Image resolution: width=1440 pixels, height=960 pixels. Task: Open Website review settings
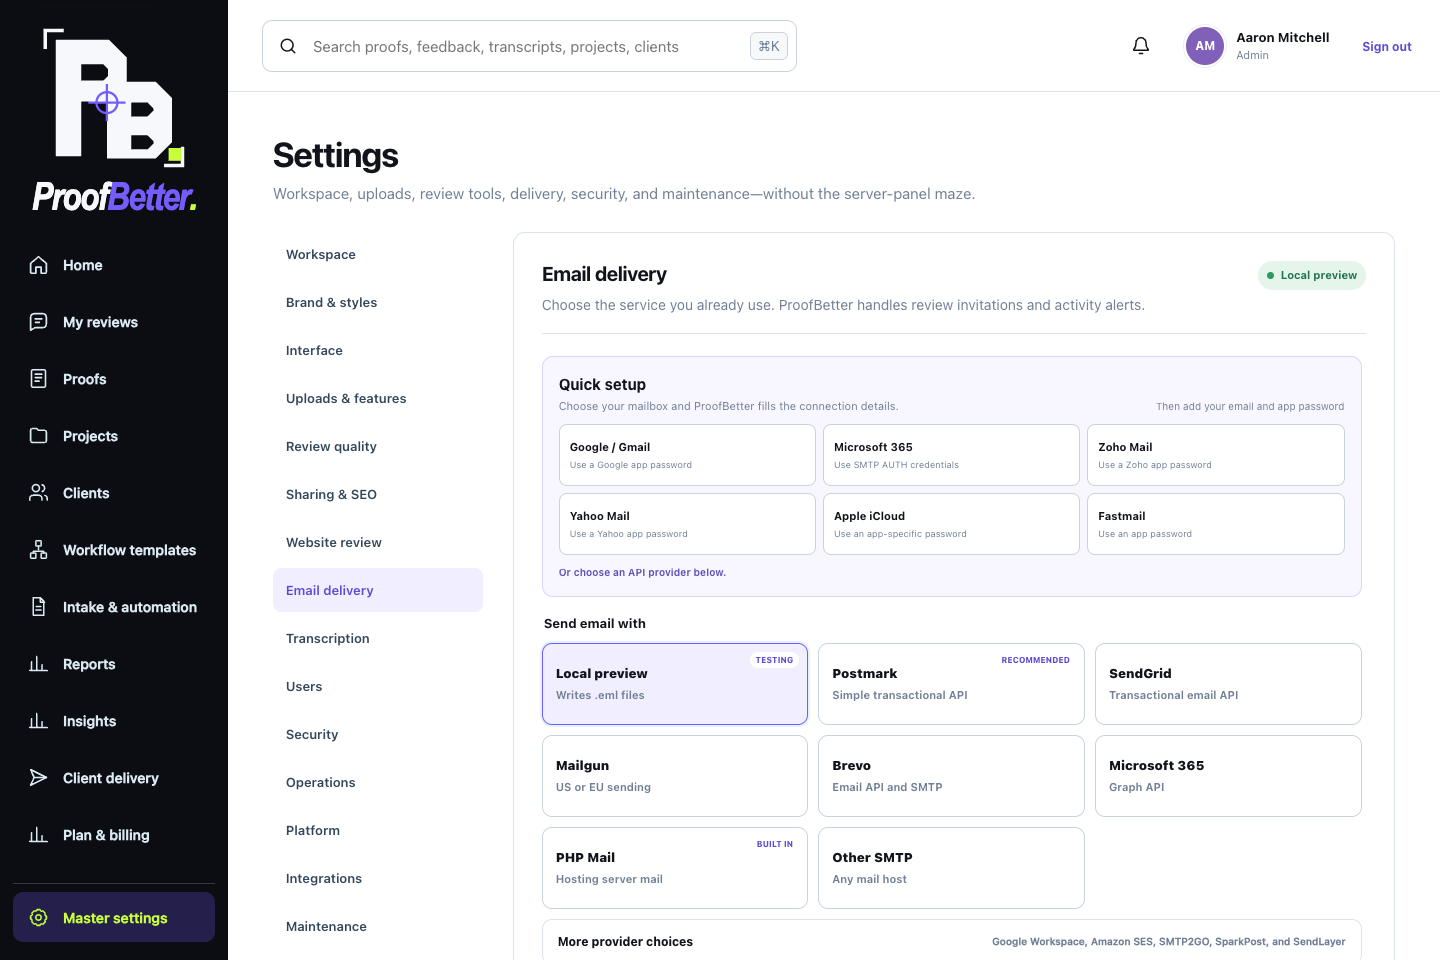pos(378,543)
